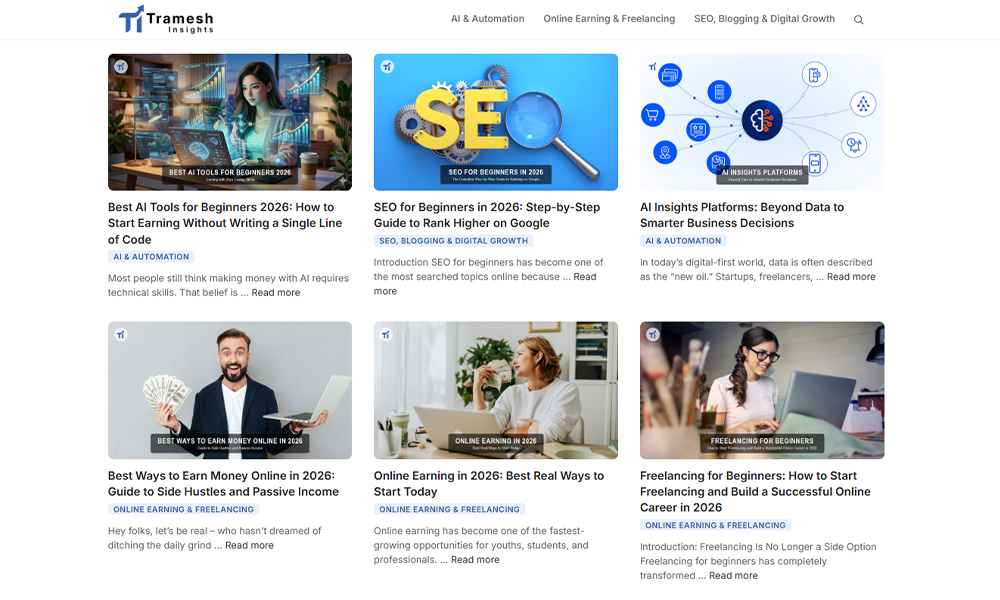Open the SEO for Beginners thumbnail image

(496, 122)
